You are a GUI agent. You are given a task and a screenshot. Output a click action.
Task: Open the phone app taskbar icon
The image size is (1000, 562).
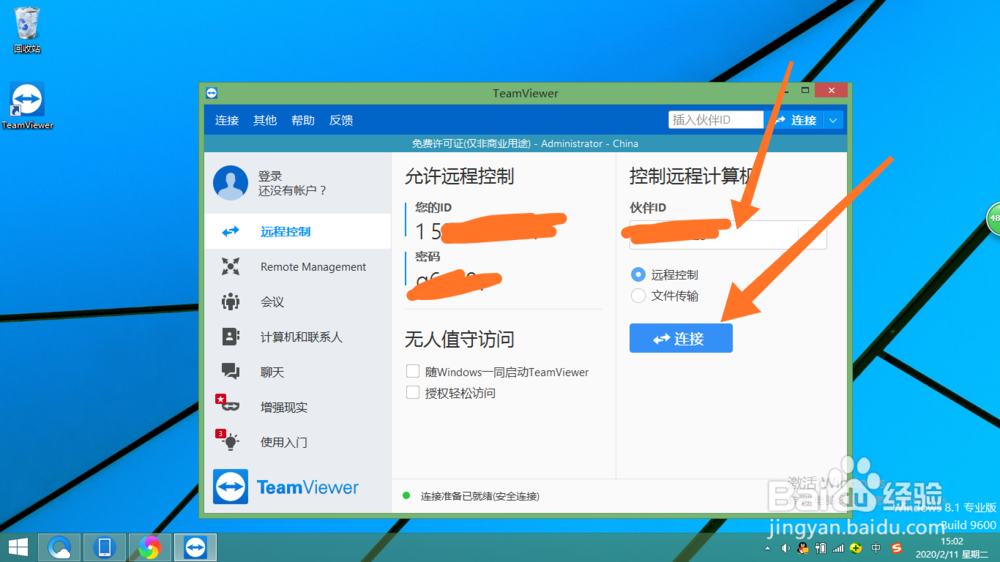pyautogui.click(x=105, y=547)
